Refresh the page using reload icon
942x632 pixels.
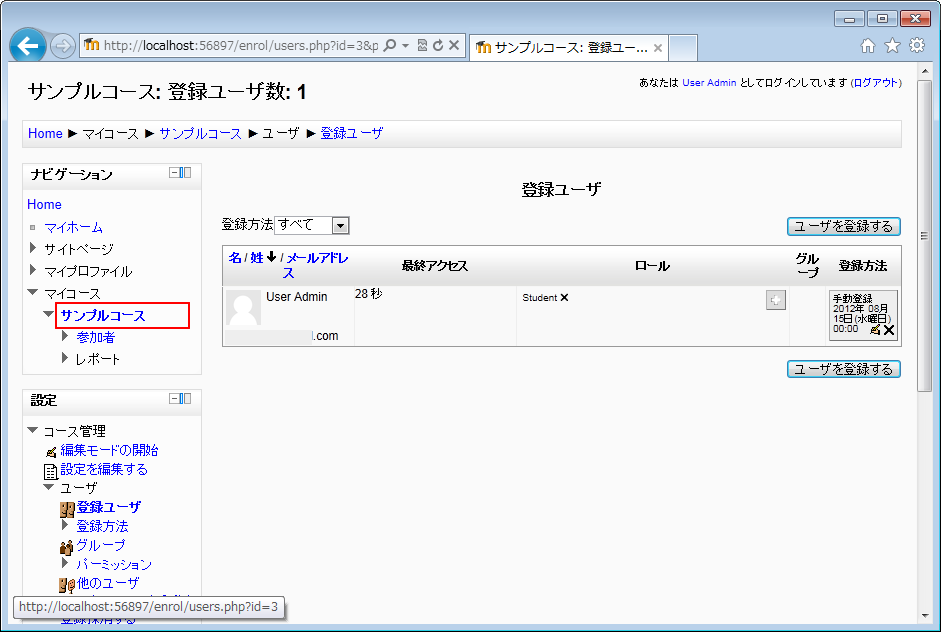coord(438,46)
